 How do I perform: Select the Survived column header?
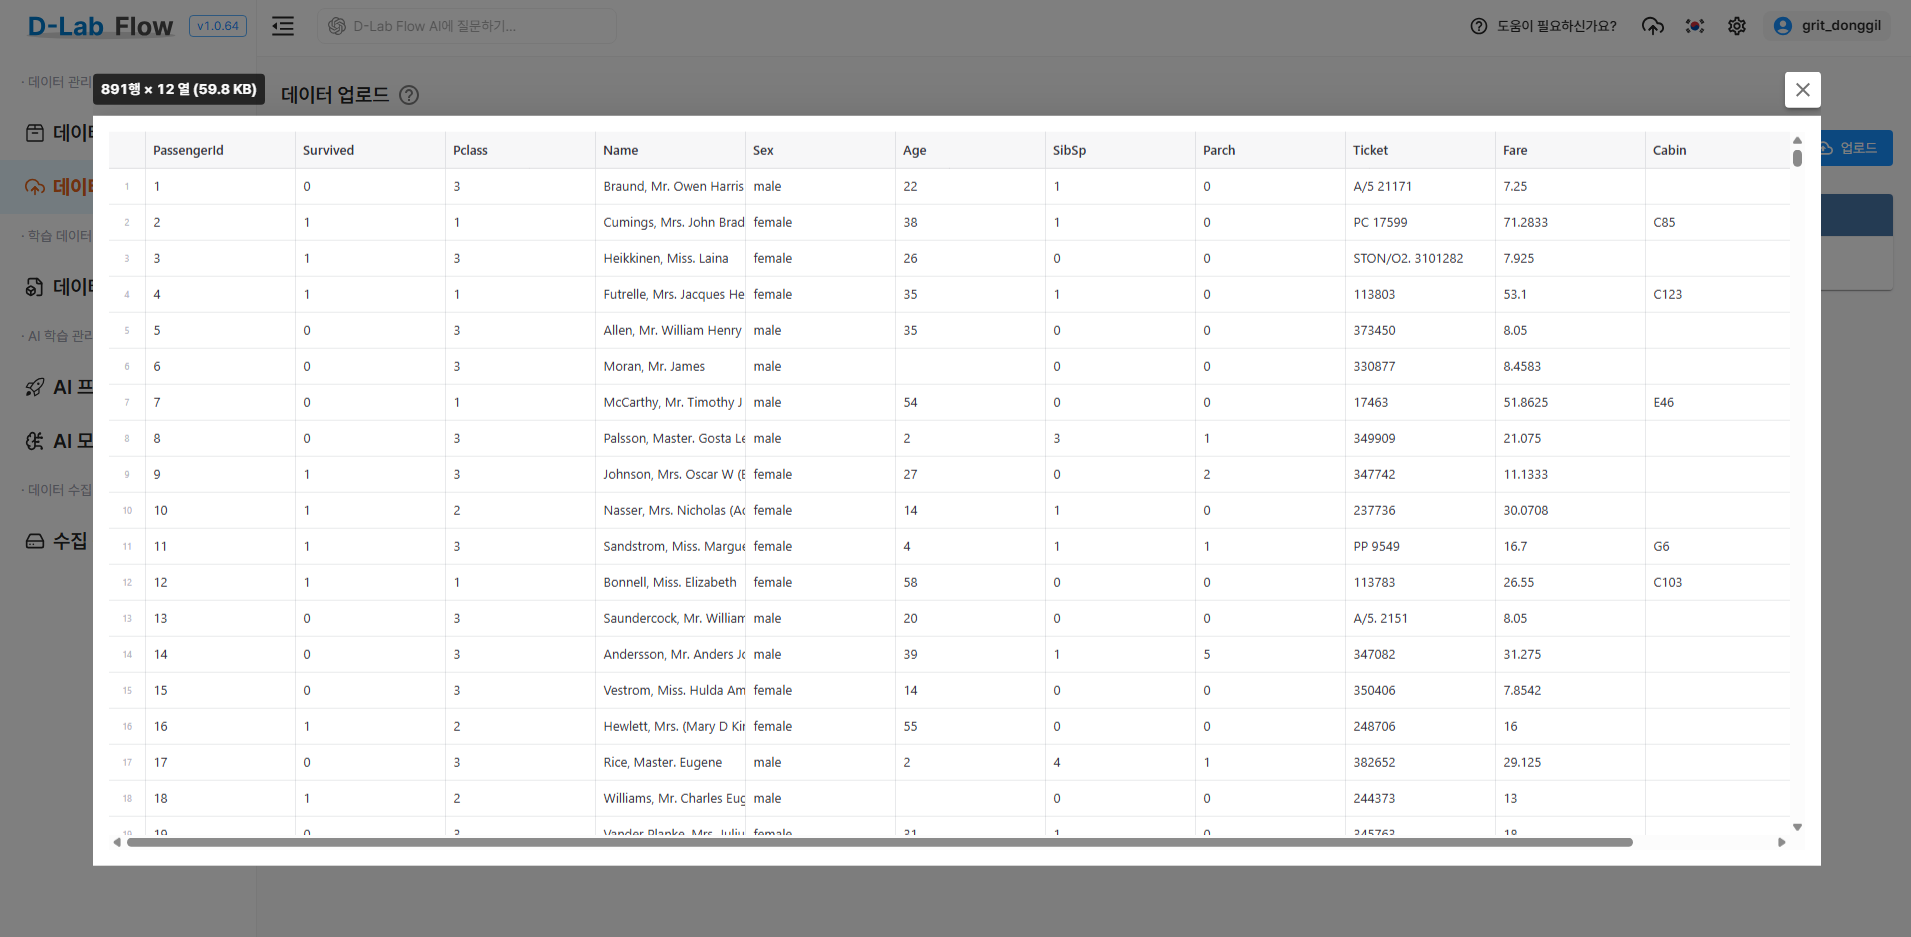(328, 150)
